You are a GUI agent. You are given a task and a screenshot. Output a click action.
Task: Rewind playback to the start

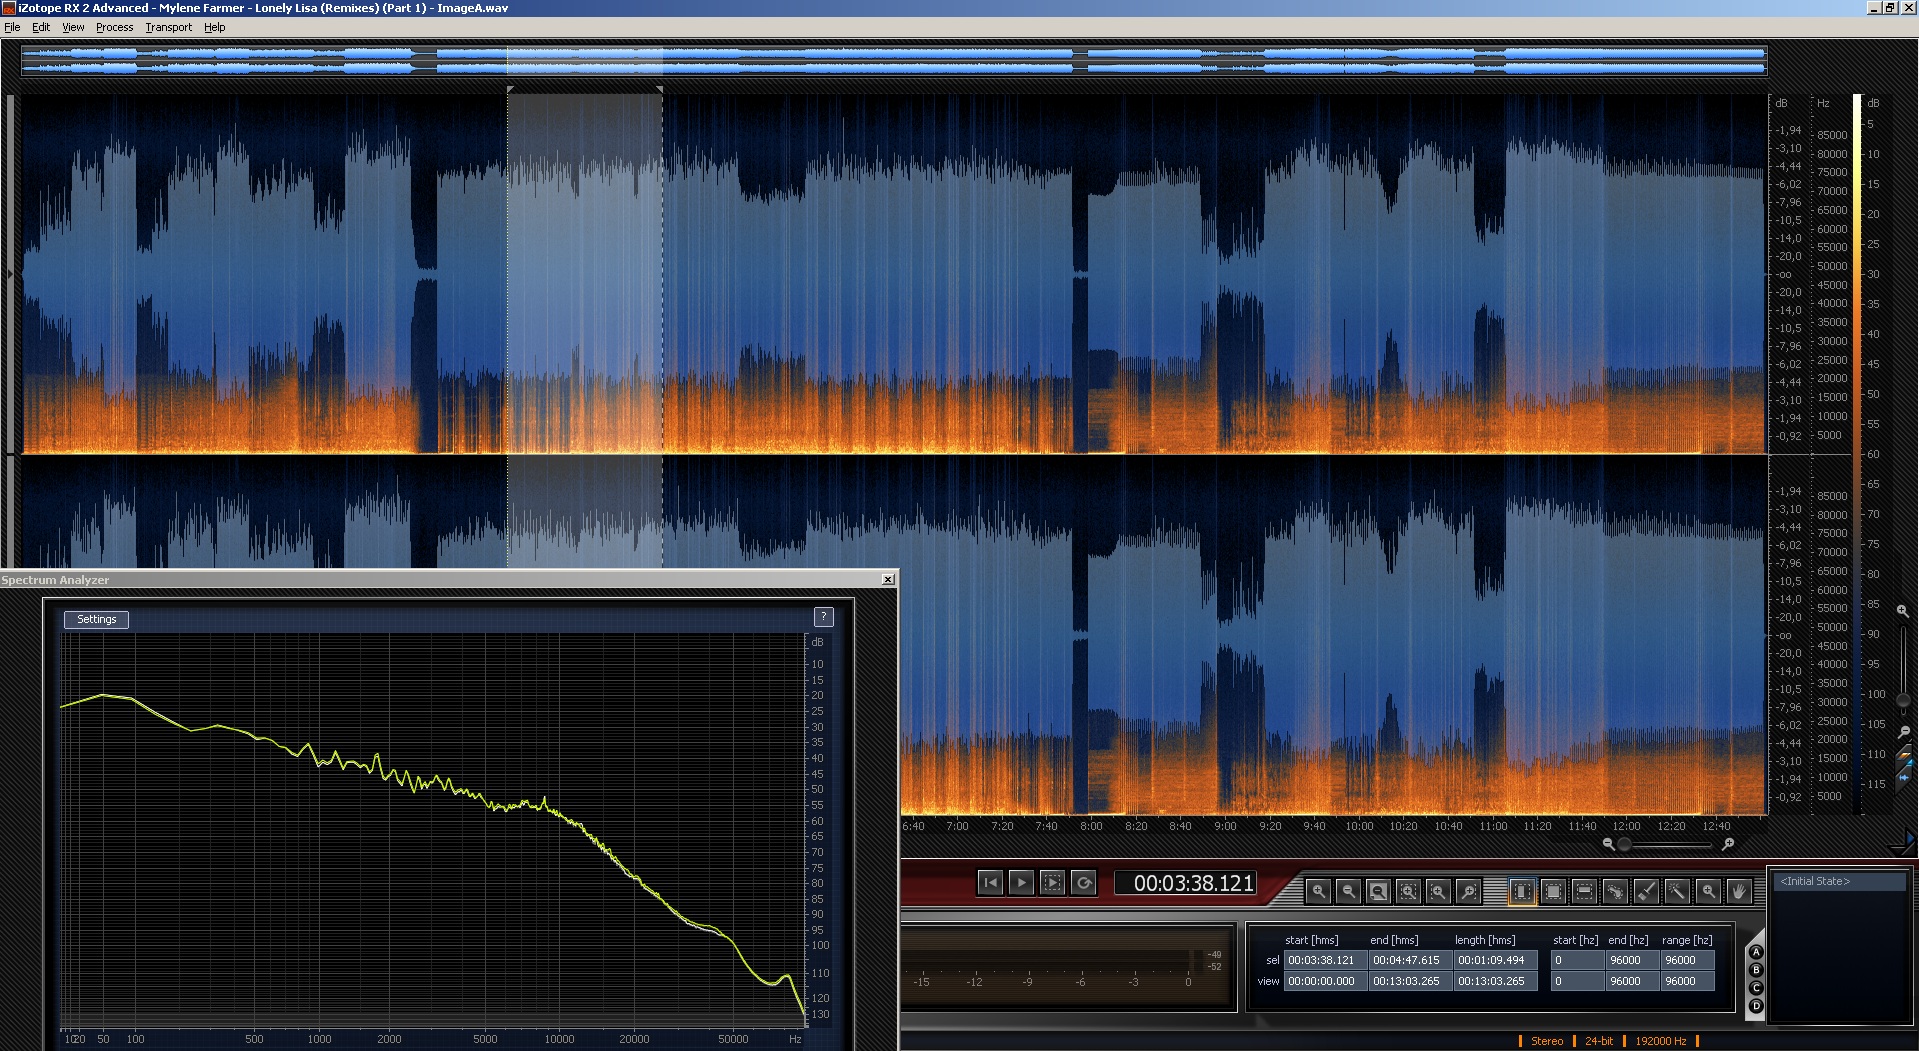[x=990, y=882]
